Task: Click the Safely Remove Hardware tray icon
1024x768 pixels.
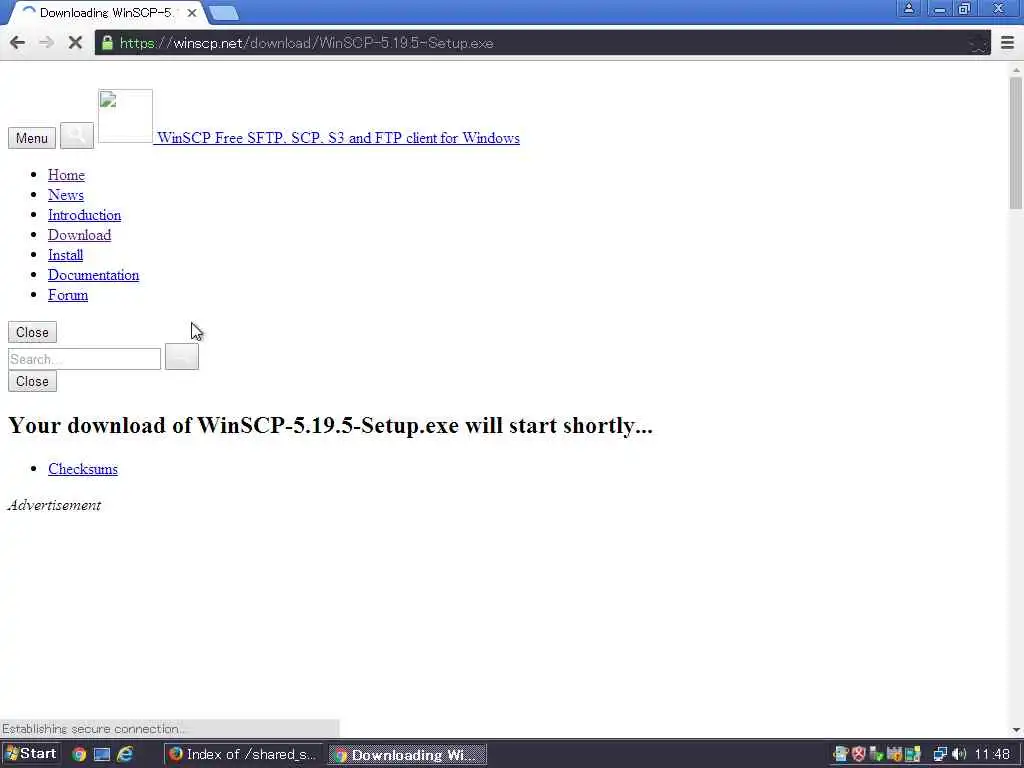Action: click(x=876, y=754)
